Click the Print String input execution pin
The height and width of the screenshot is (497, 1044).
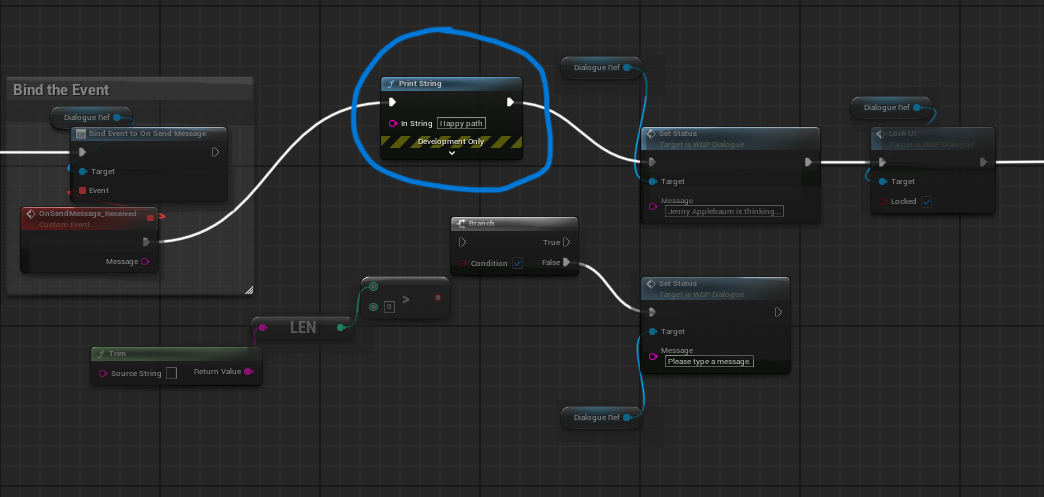click(x=393, y=102)
